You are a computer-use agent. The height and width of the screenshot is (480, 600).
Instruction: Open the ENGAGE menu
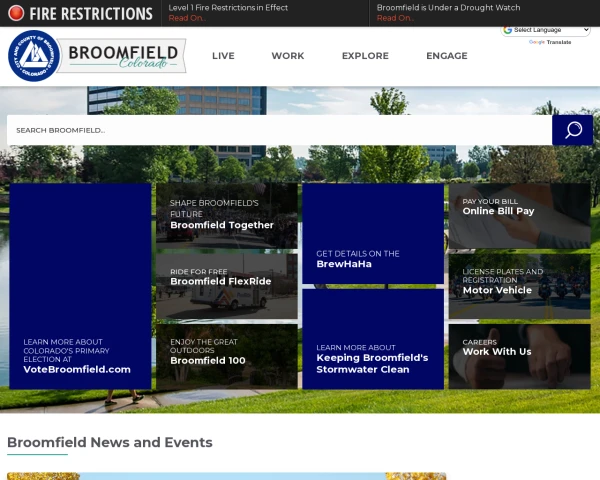click(447, 56)
